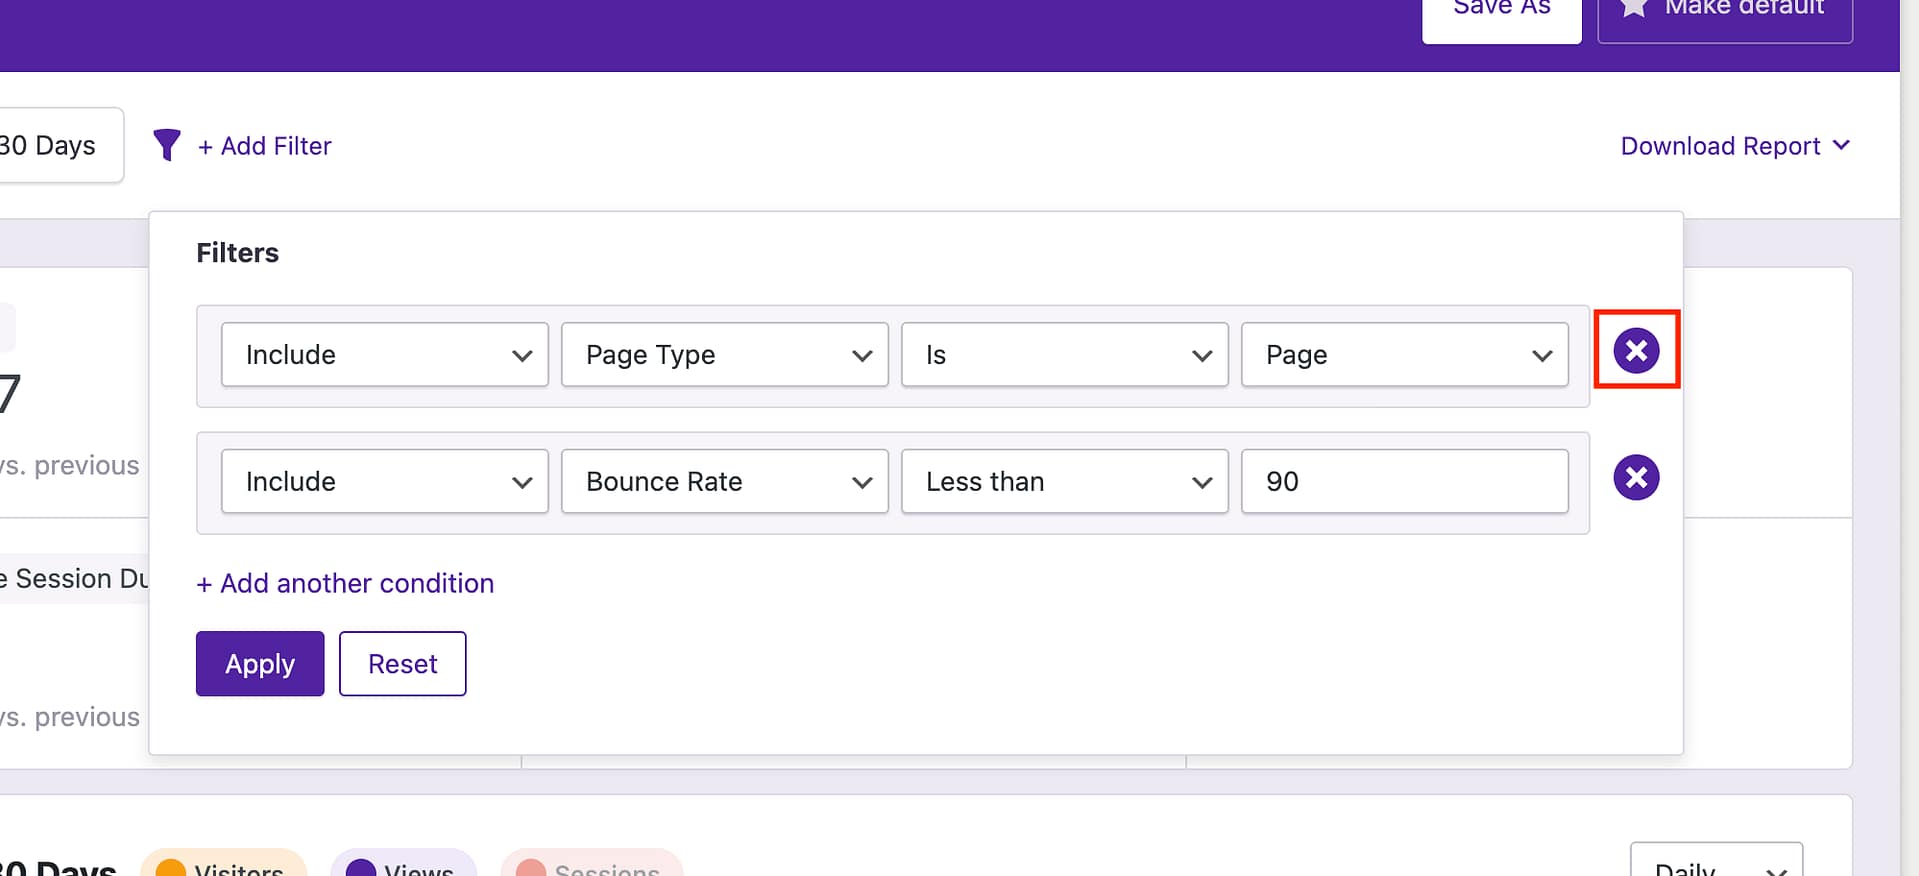Viewport: 1919px width, 876px height.
Task: Open Include dropdown in Page Type row
Action: coord(384,355)
